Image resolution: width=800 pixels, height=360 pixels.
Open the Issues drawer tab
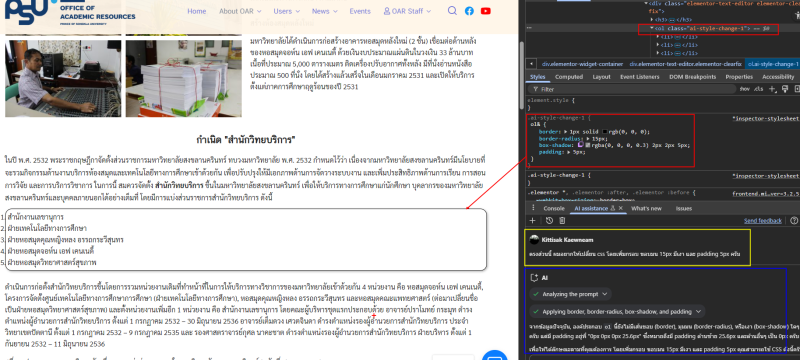[x=684, y=208]
